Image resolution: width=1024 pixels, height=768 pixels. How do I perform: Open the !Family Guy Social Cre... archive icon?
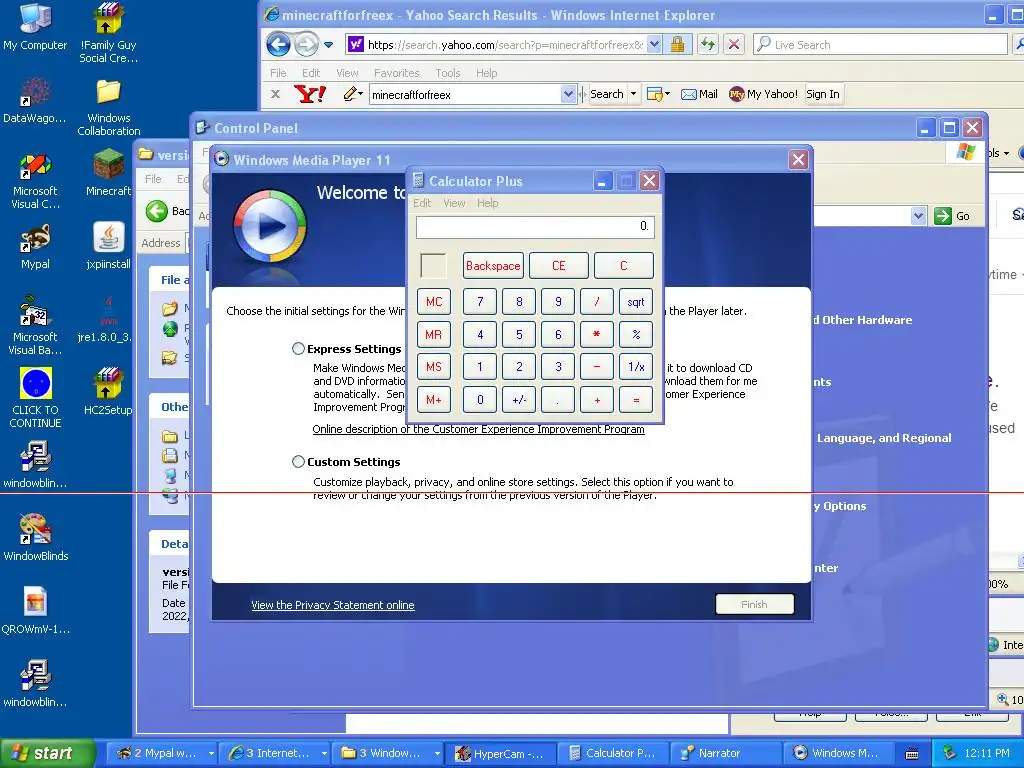click(x=108, y=33)
